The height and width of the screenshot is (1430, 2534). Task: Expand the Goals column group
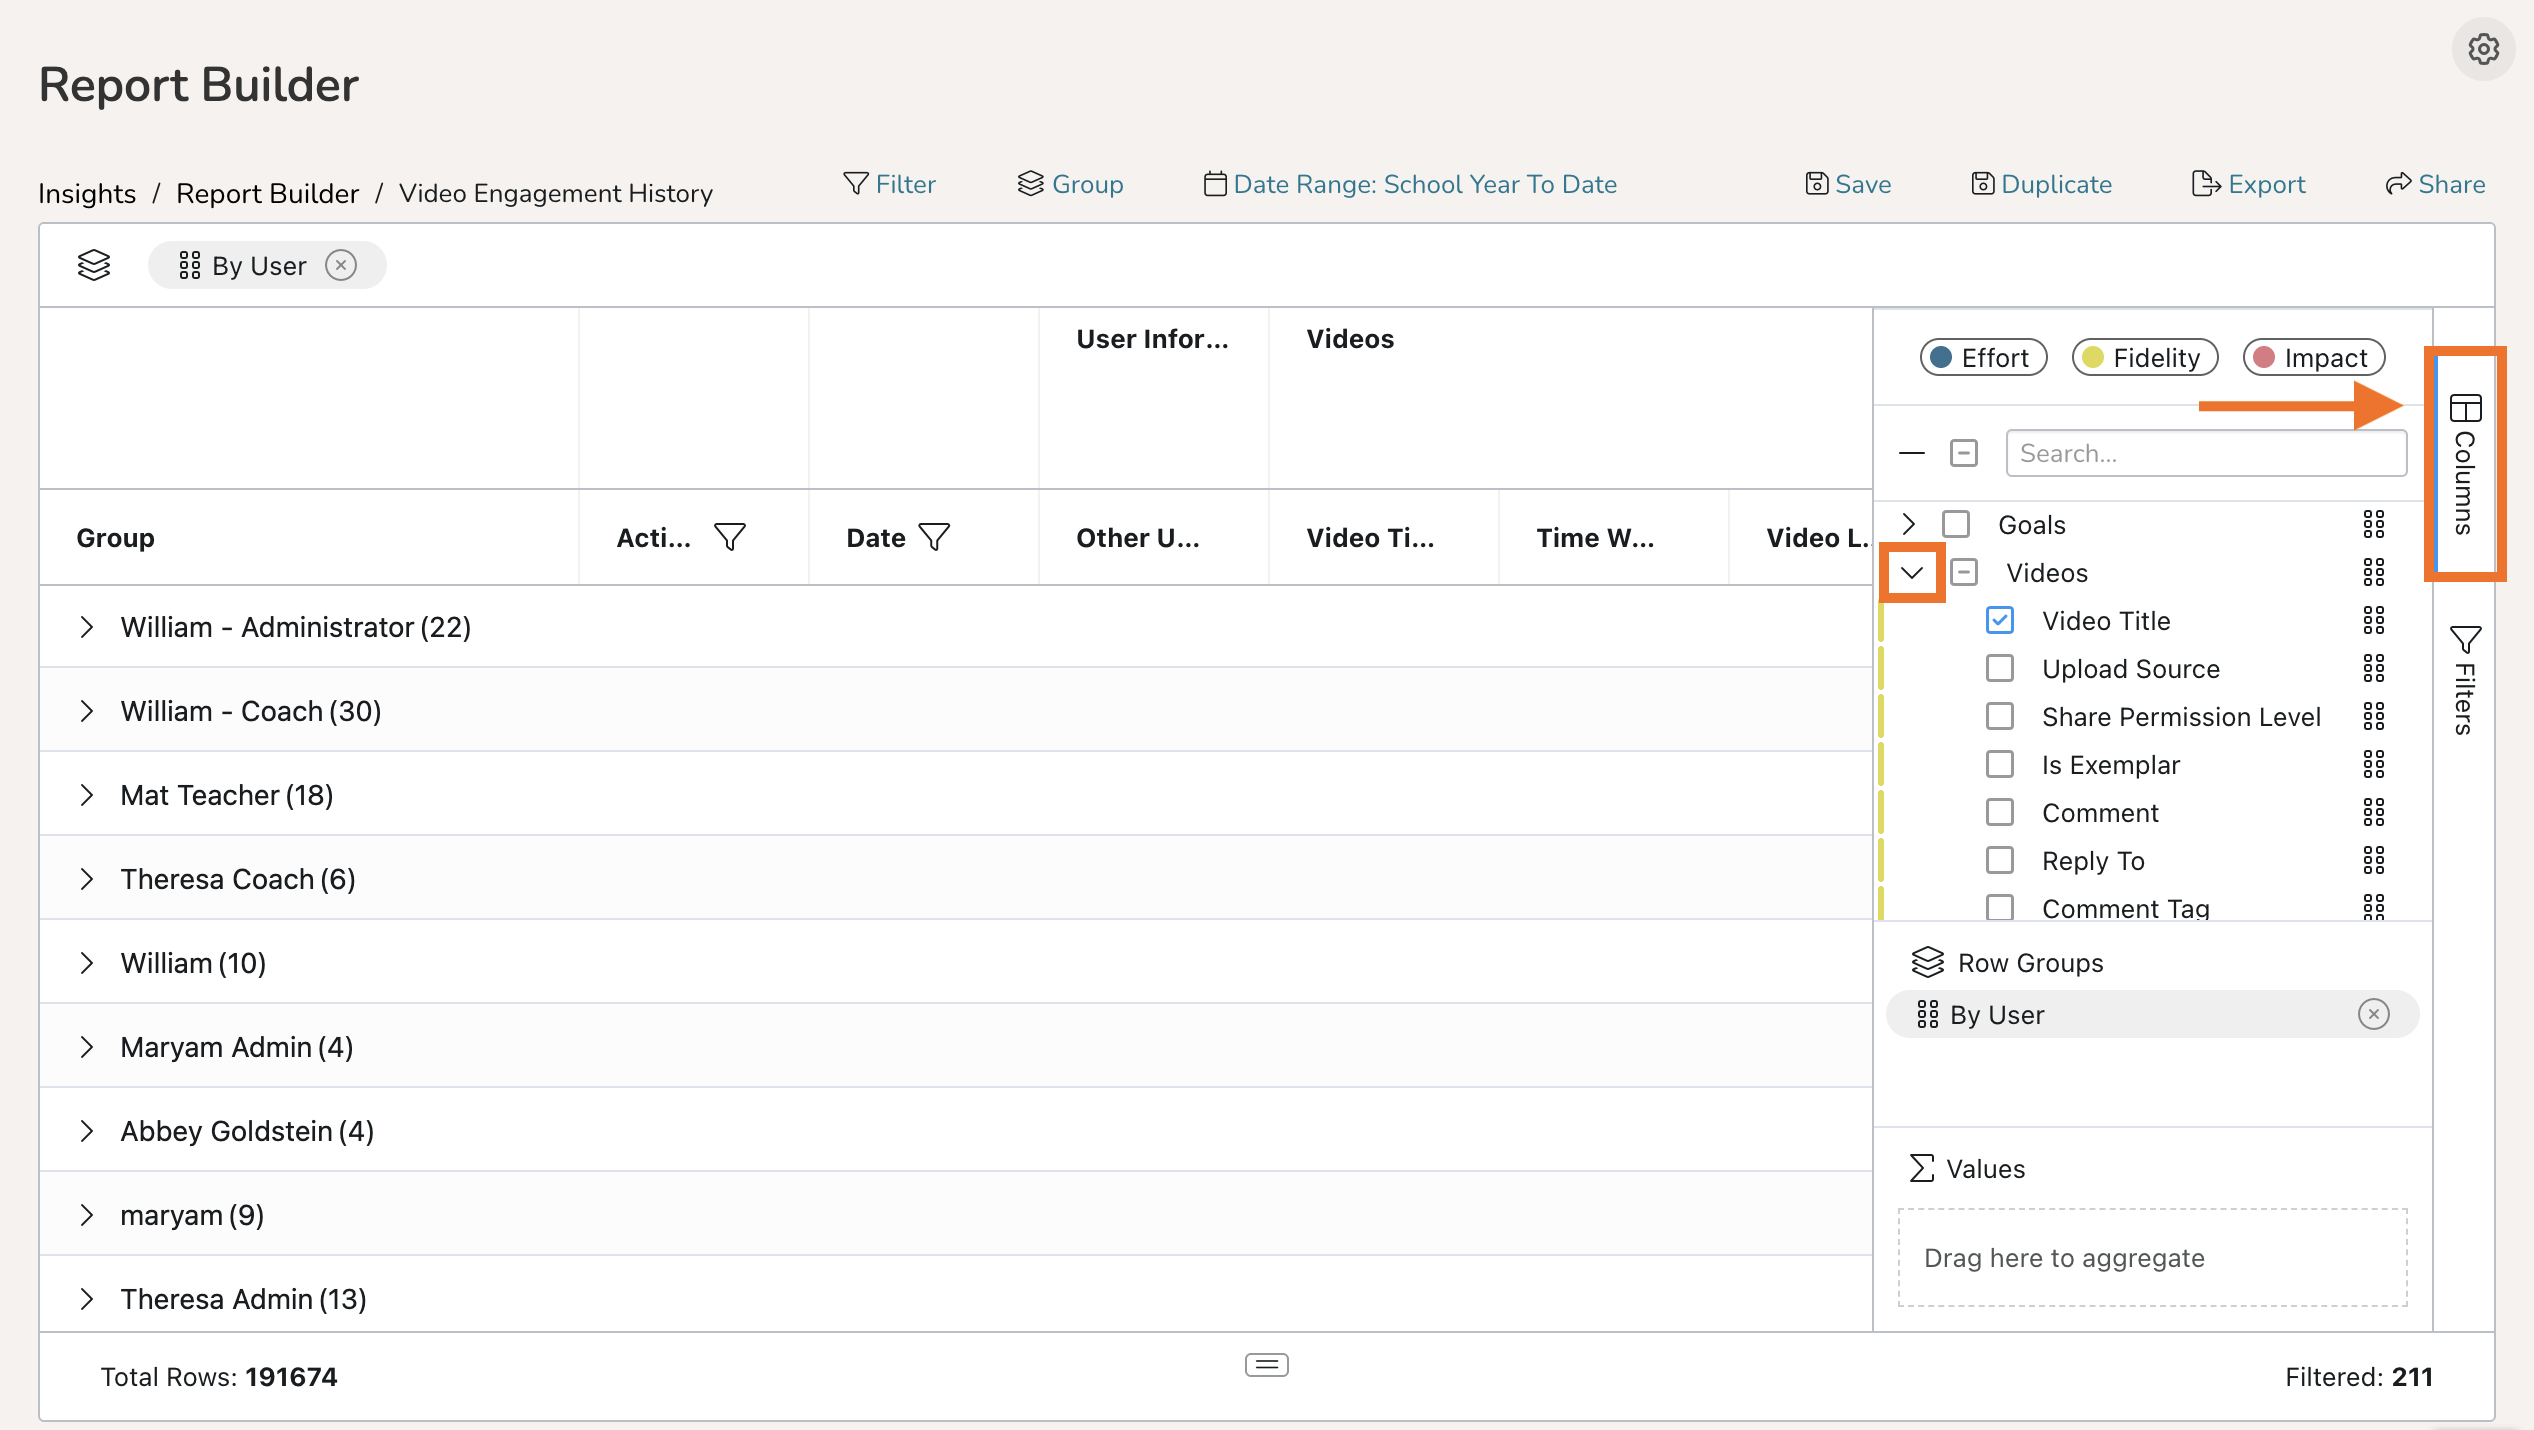coord(1909,525)
